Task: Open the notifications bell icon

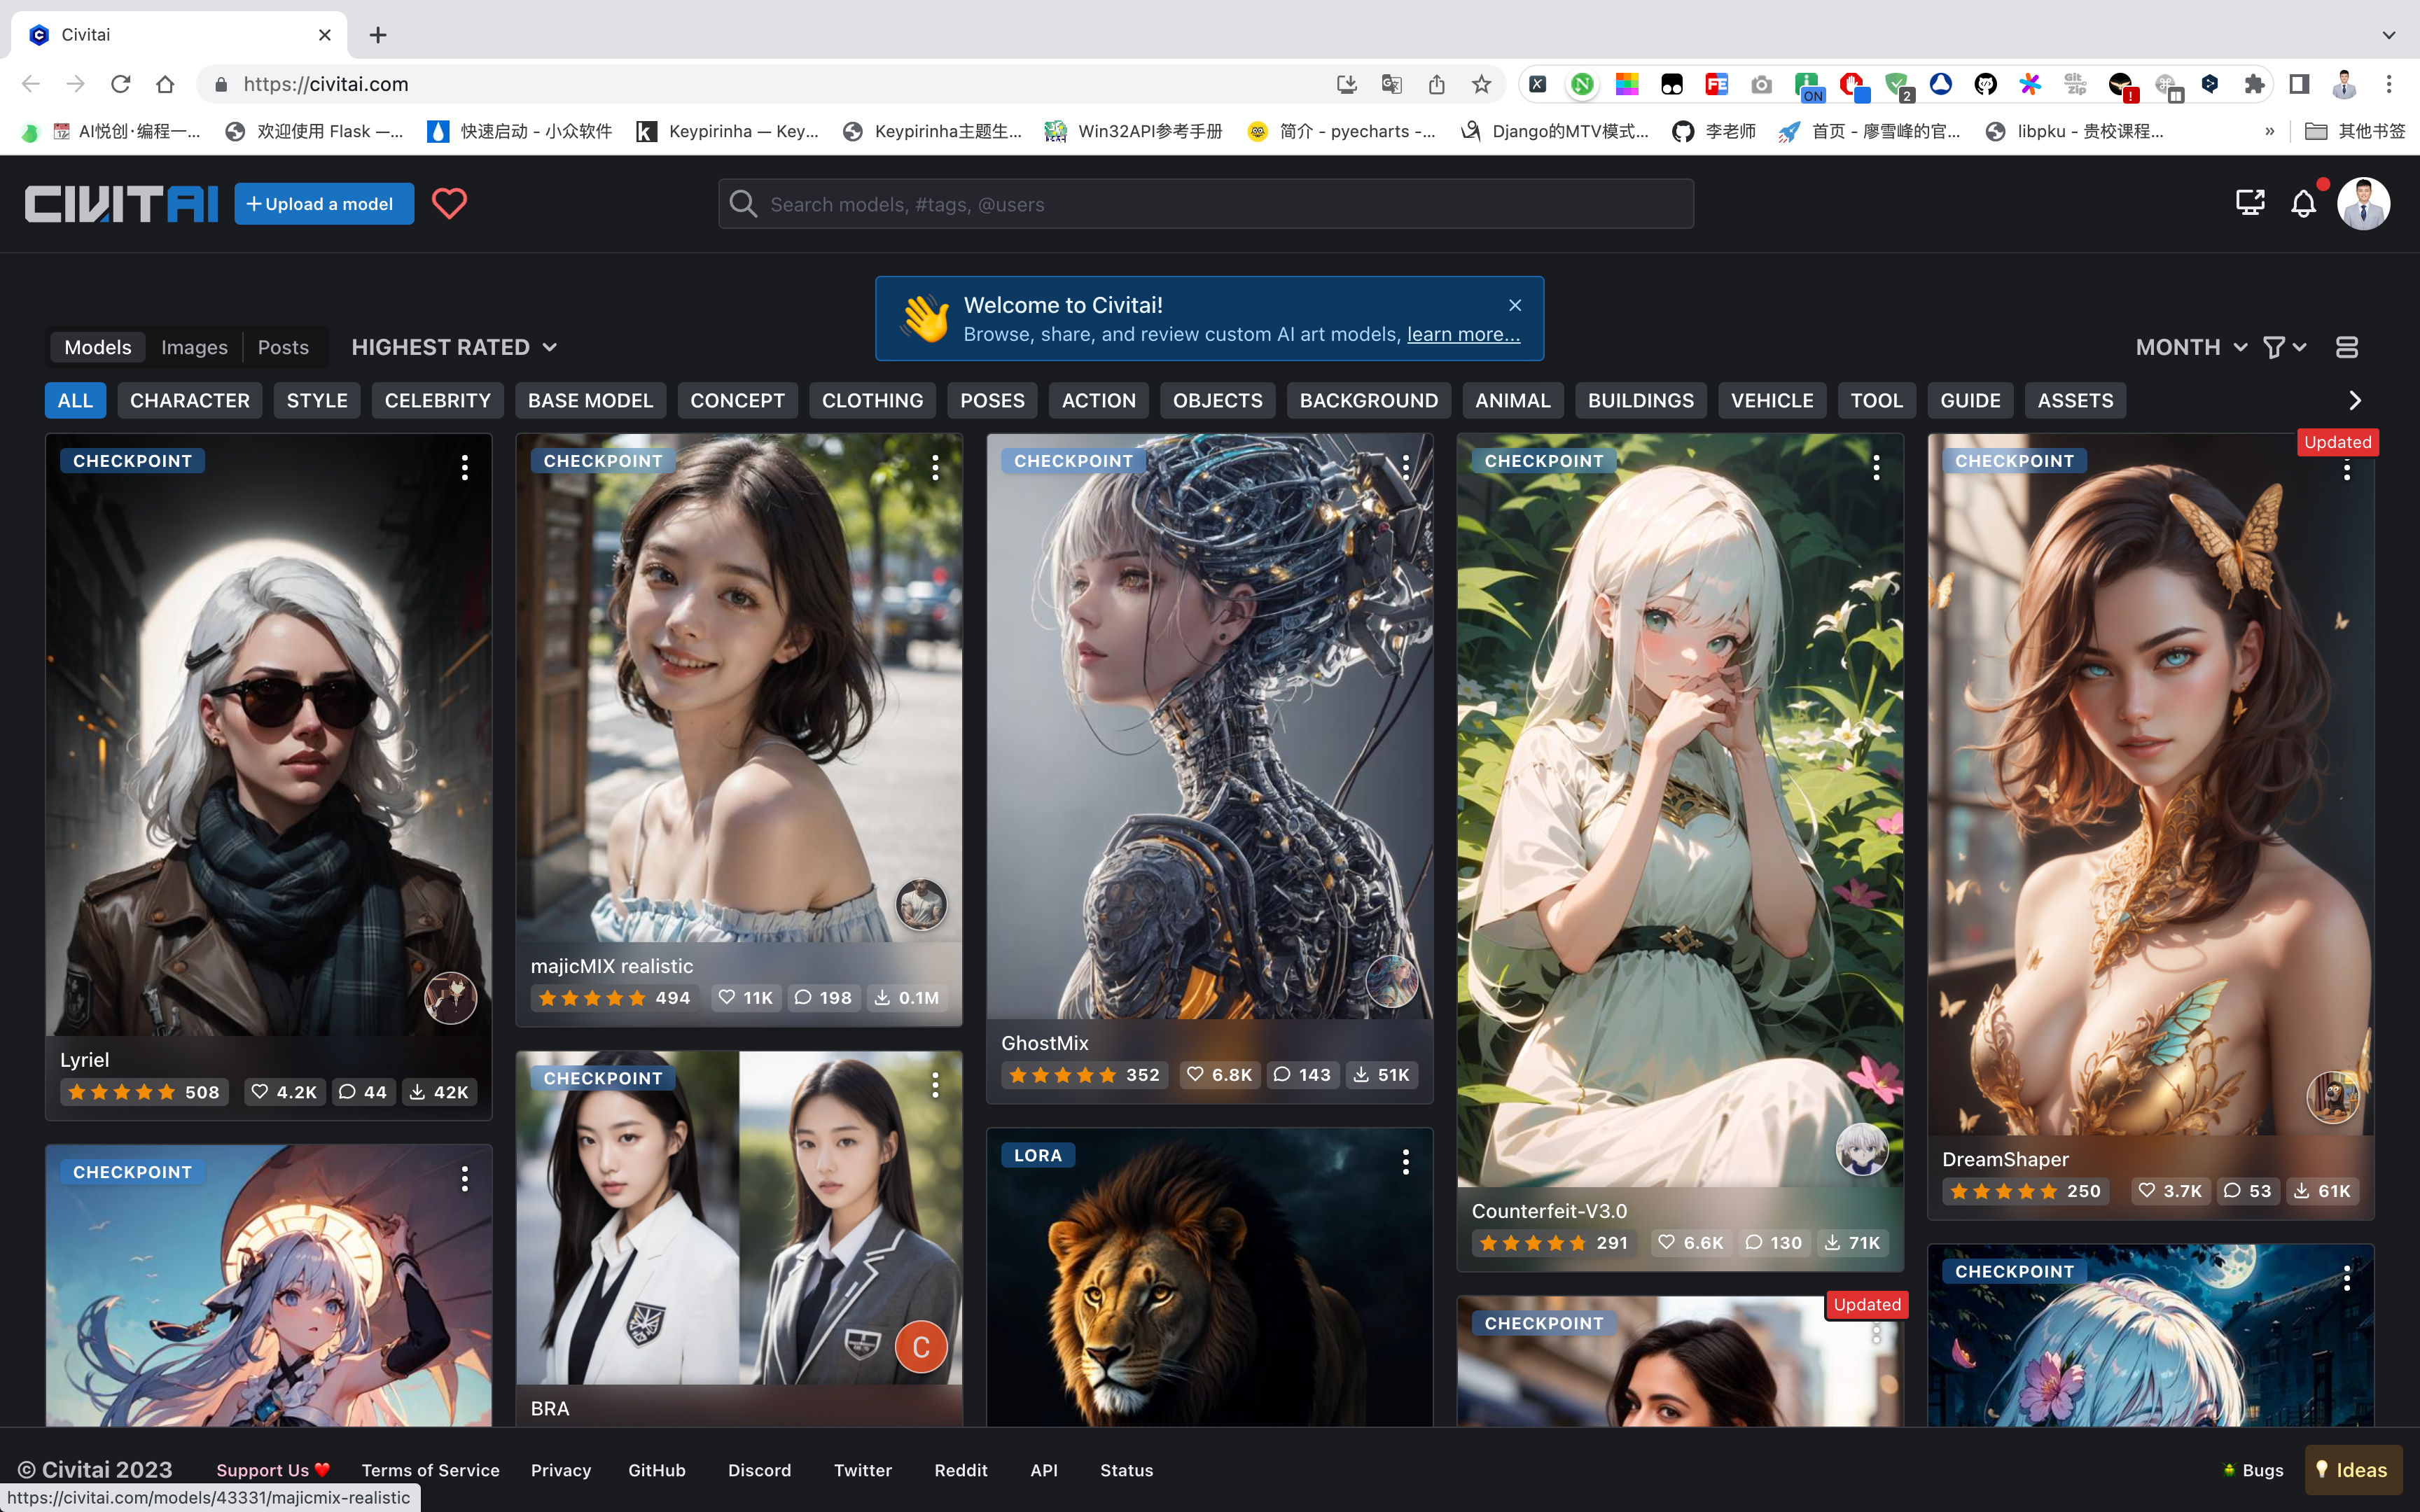Action: click(2303, 204)
